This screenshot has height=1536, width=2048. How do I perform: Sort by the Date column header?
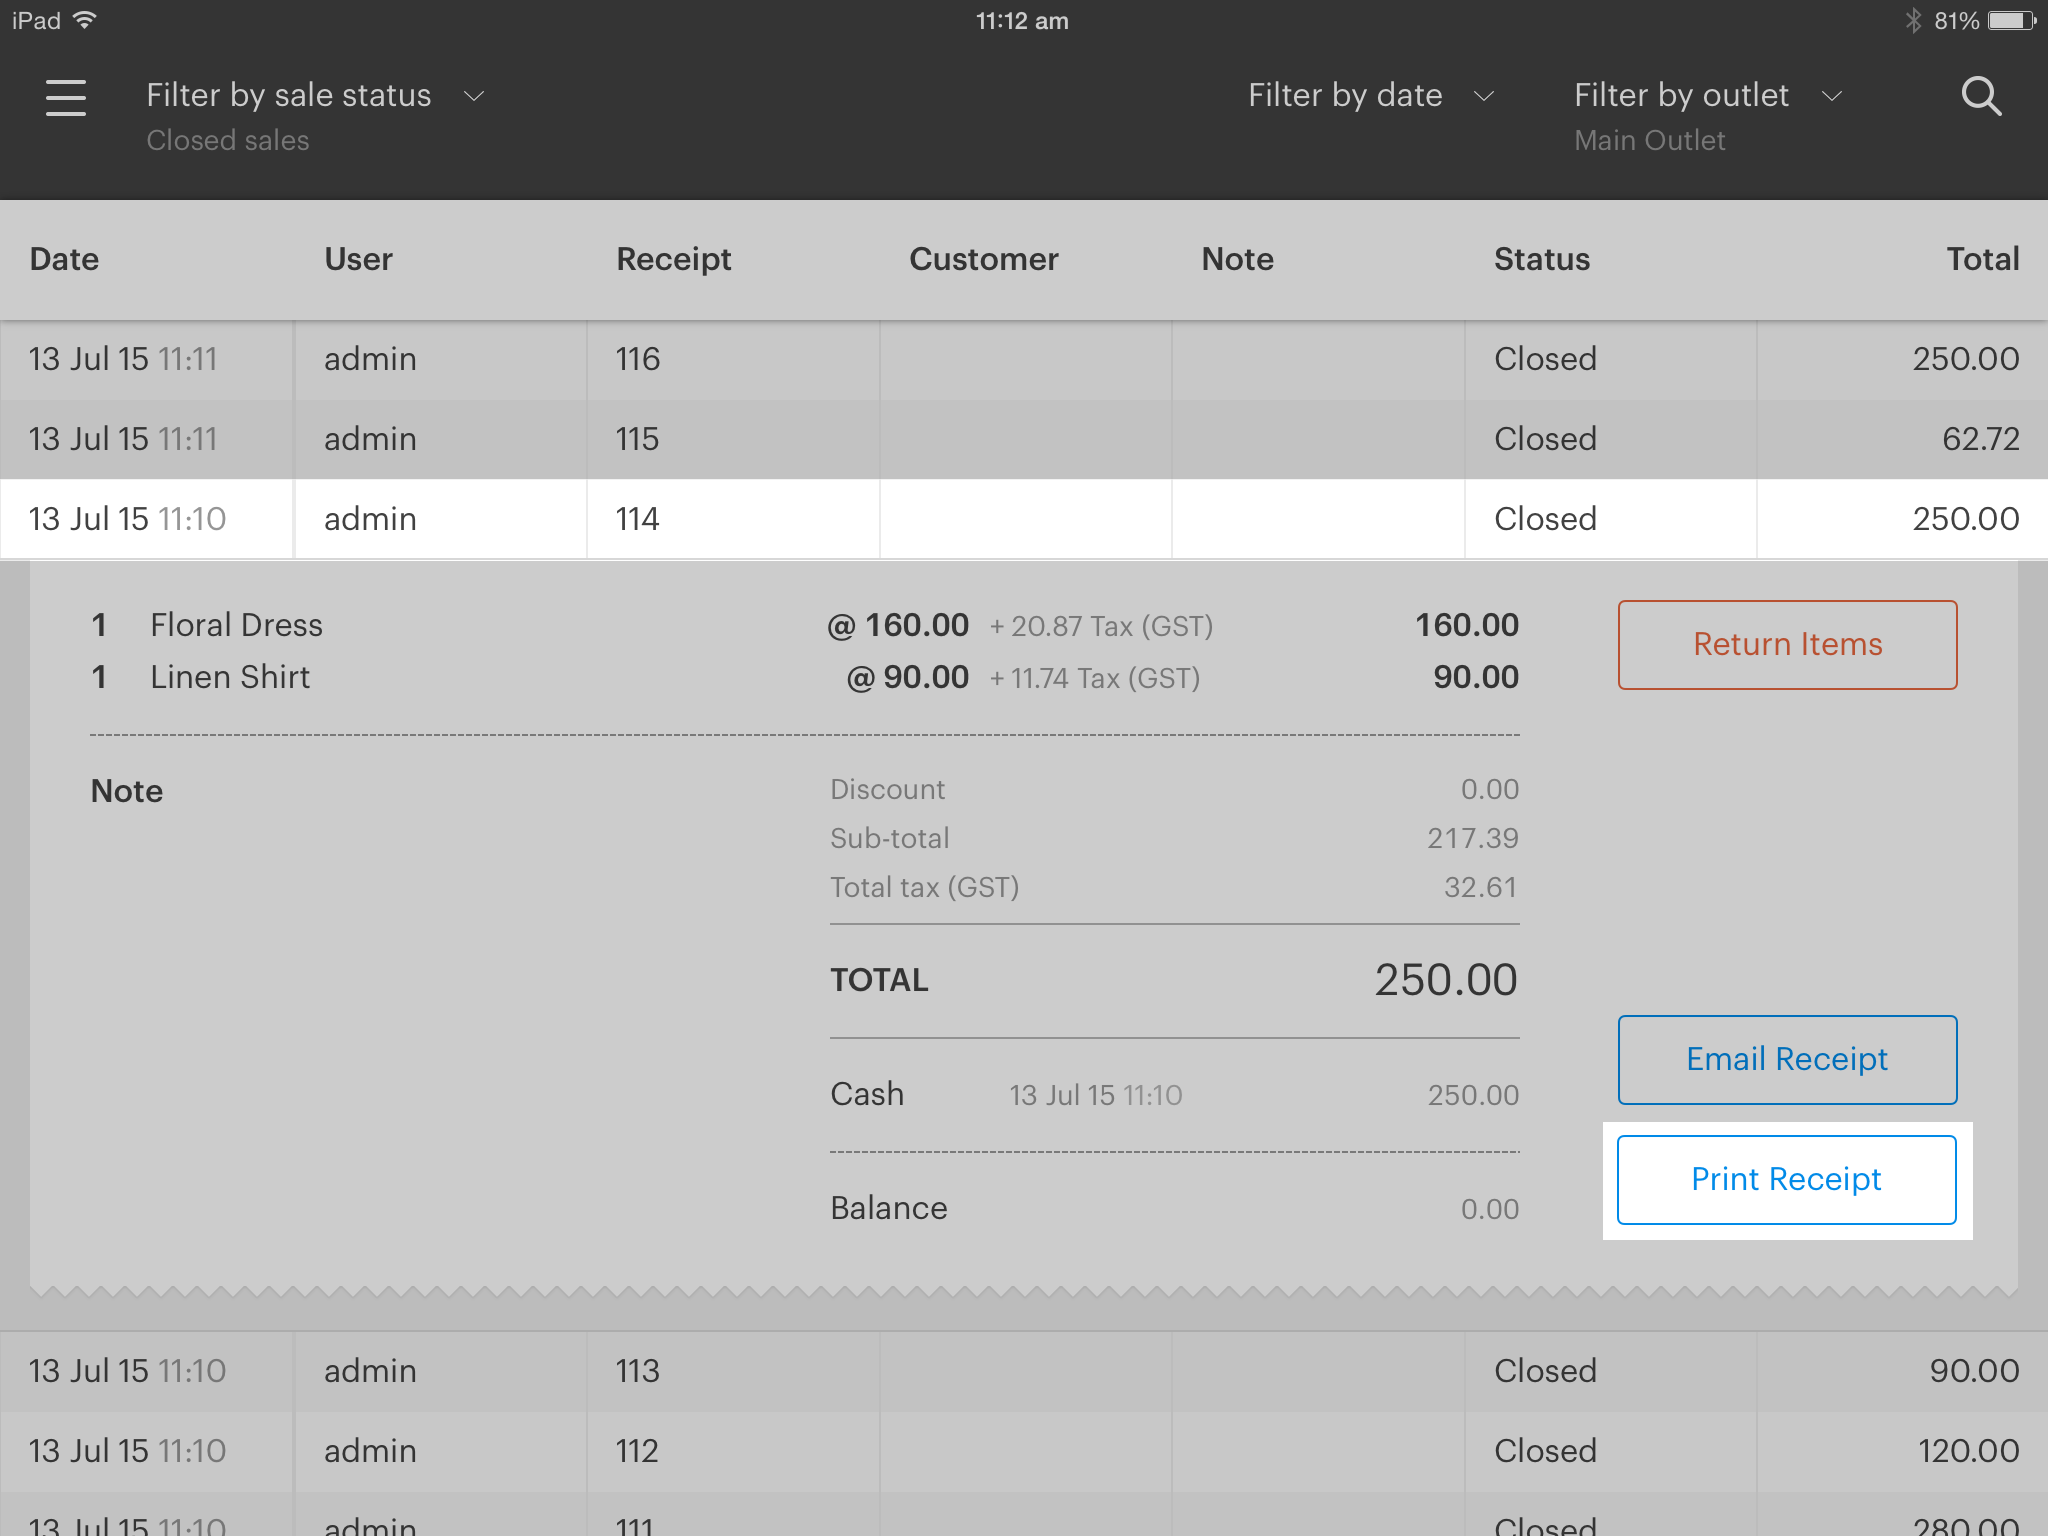click(65, 259)
